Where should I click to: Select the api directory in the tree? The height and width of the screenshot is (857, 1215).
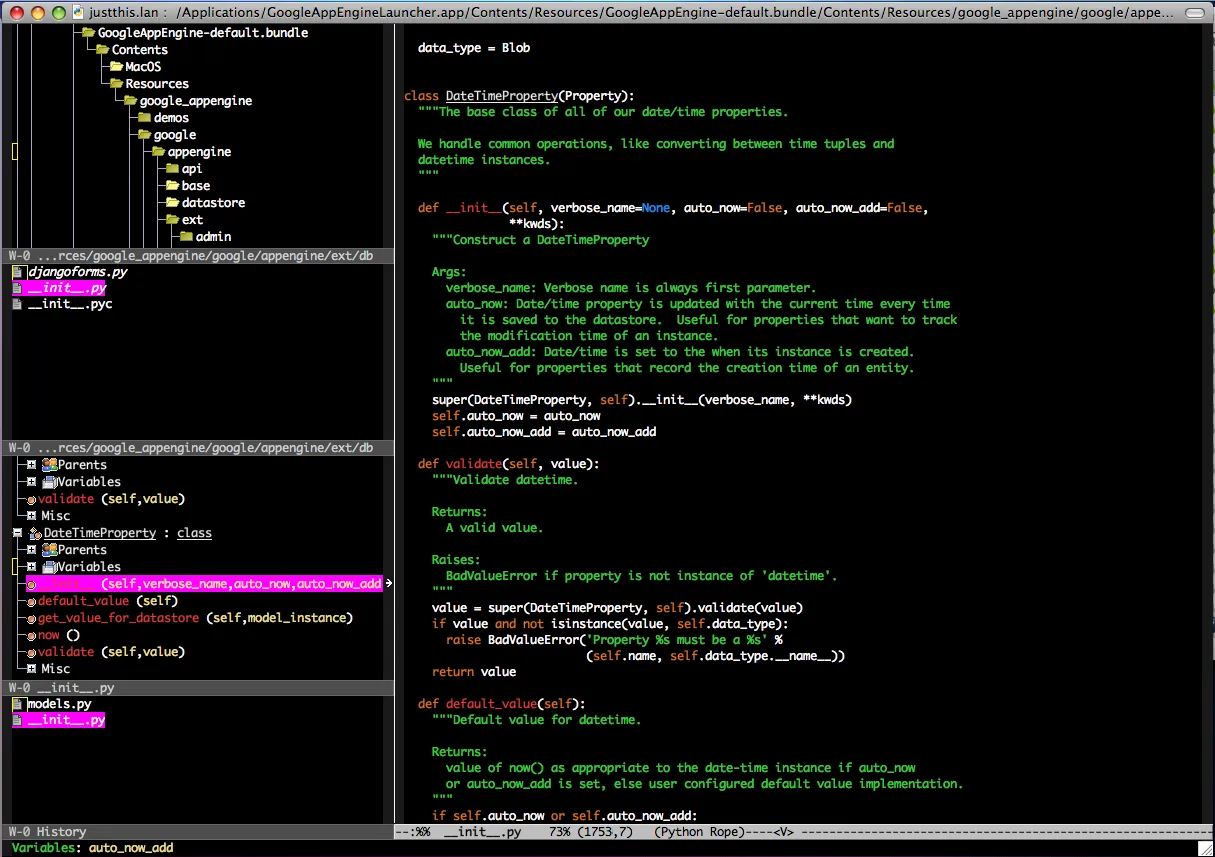click(191, 169)
